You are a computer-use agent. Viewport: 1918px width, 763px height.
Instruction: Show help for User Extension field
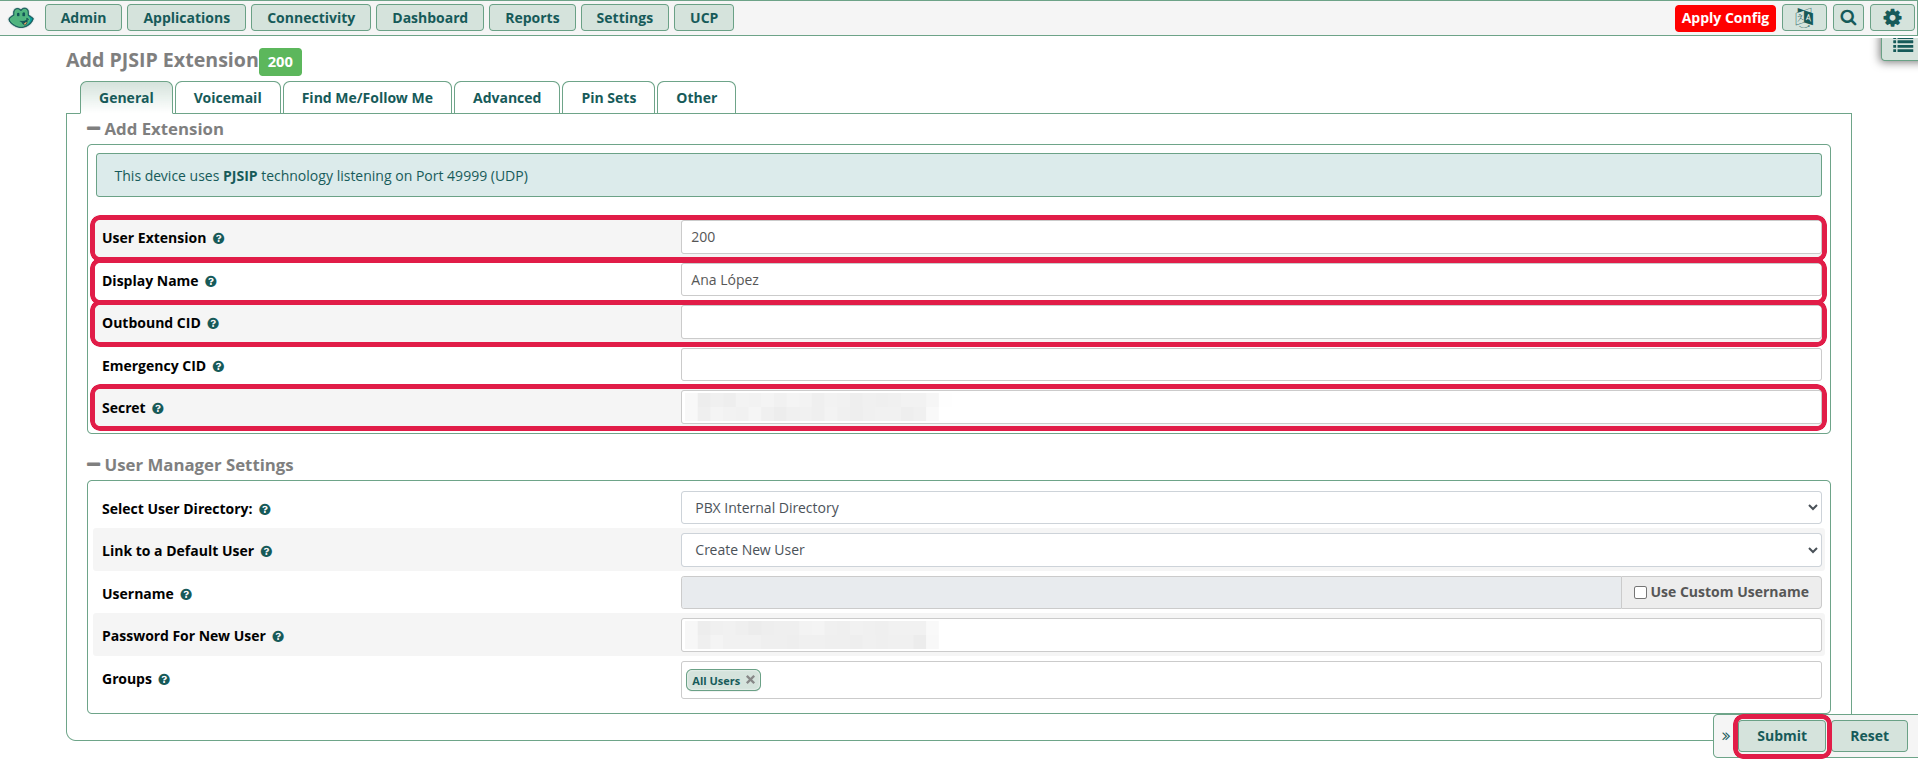tap(218, 239)
